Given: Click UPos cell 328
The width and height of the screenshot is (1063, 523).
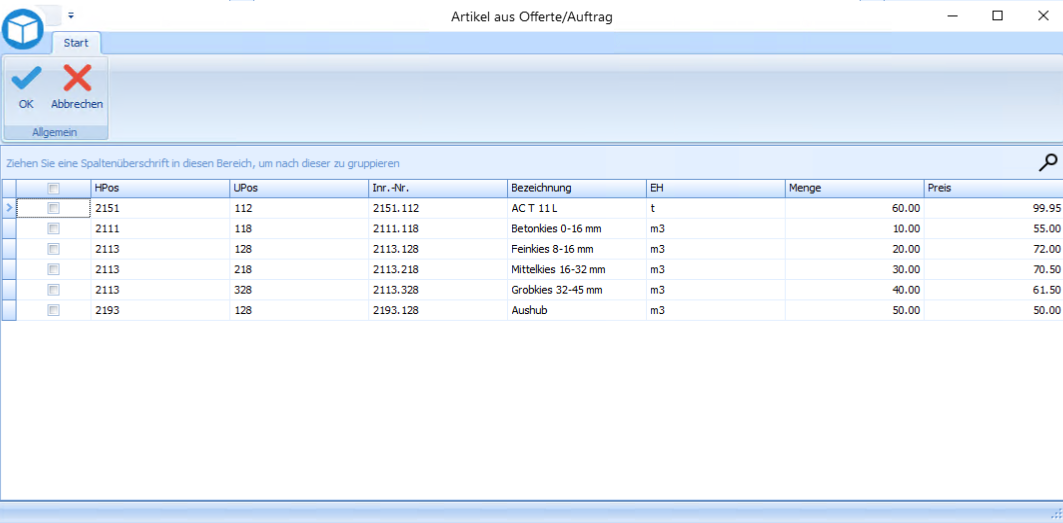Looking at the screenshot, I should pyautogui.click(x=299, y=290).
